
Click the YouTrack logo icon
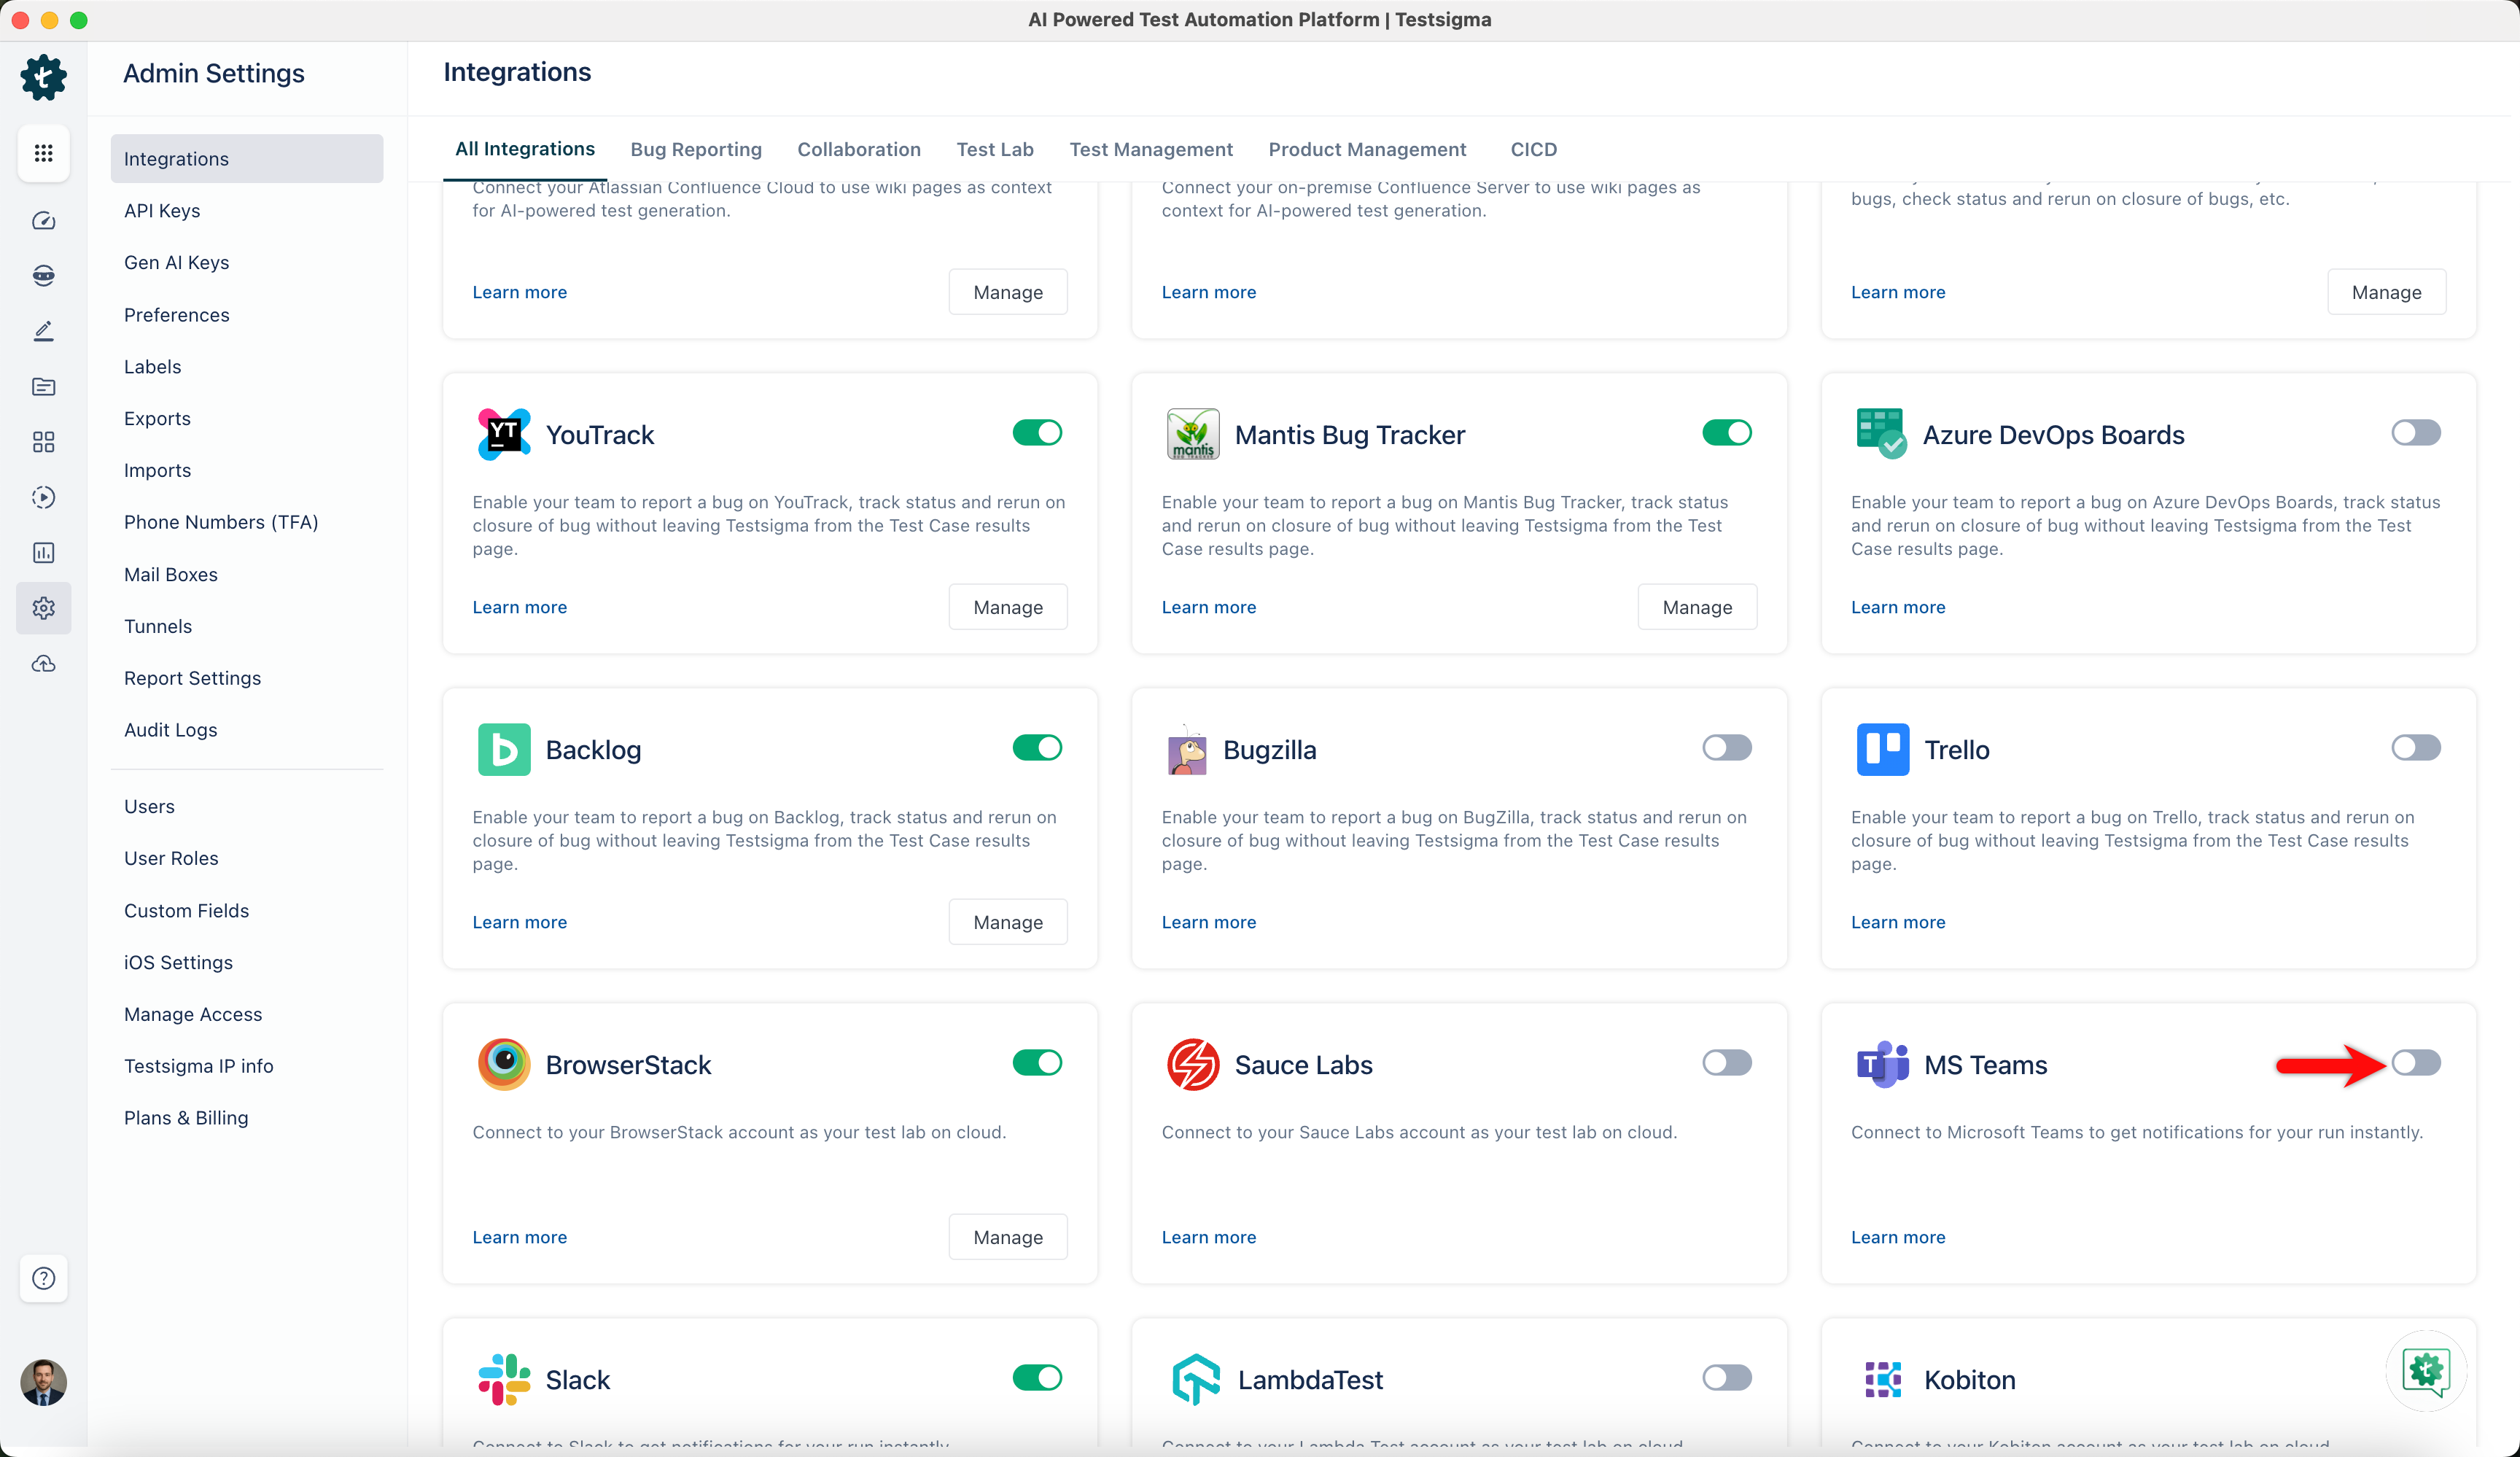tap(504, 434)
